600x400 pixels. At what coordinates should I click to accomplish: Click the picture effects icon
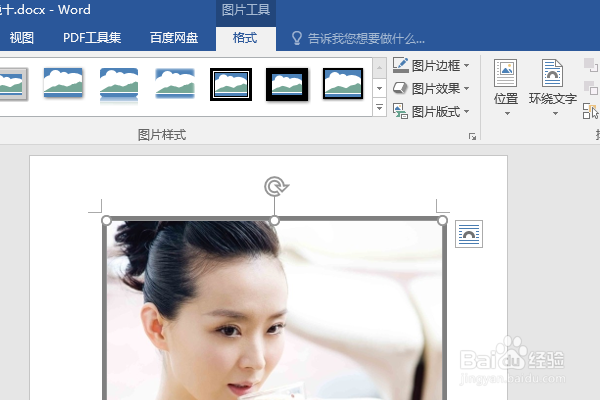[400, 88]
